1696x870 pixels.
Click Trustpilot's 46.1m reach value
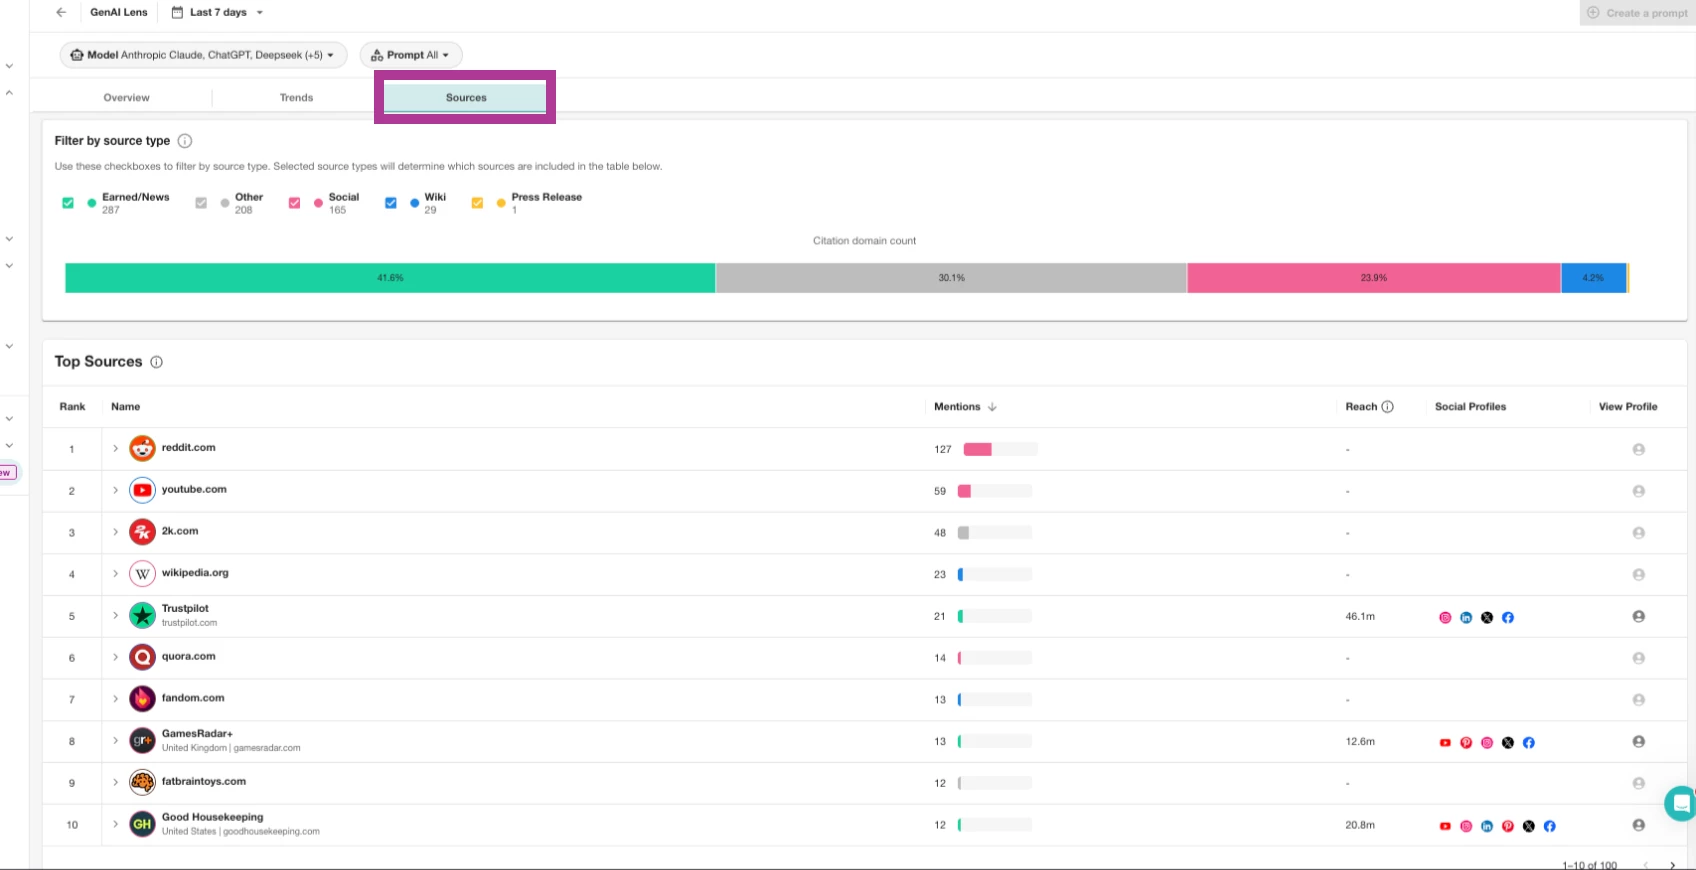point(1360,616)
